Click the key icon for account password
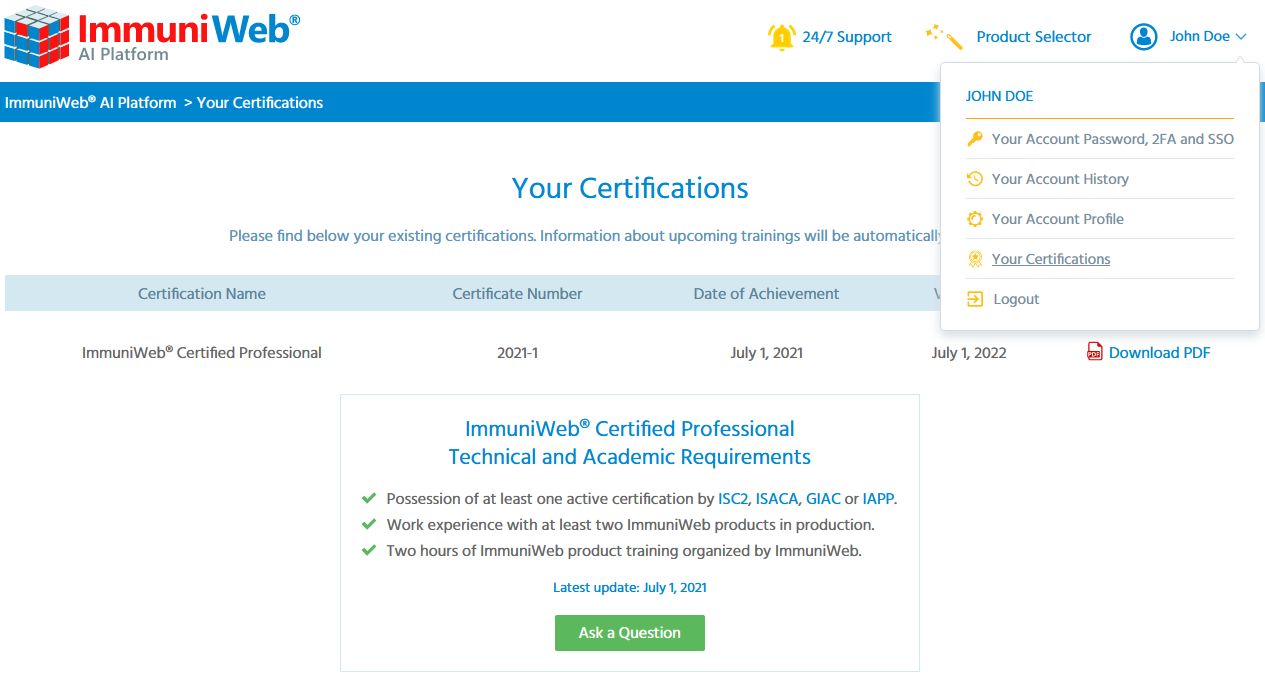The width and height of the screenshot is (1265, 677). 975,139
